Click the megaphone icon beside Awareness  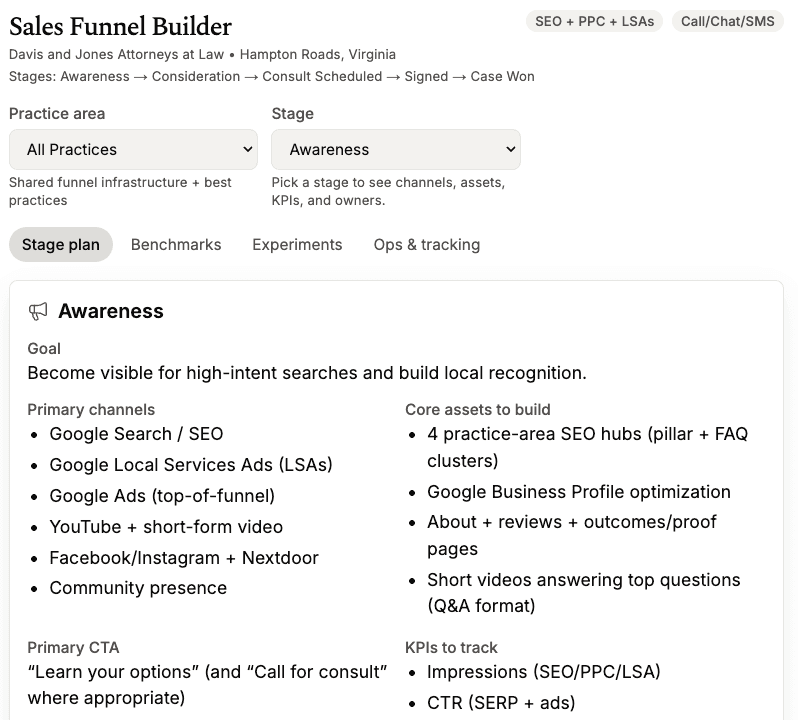pos(38,311)
